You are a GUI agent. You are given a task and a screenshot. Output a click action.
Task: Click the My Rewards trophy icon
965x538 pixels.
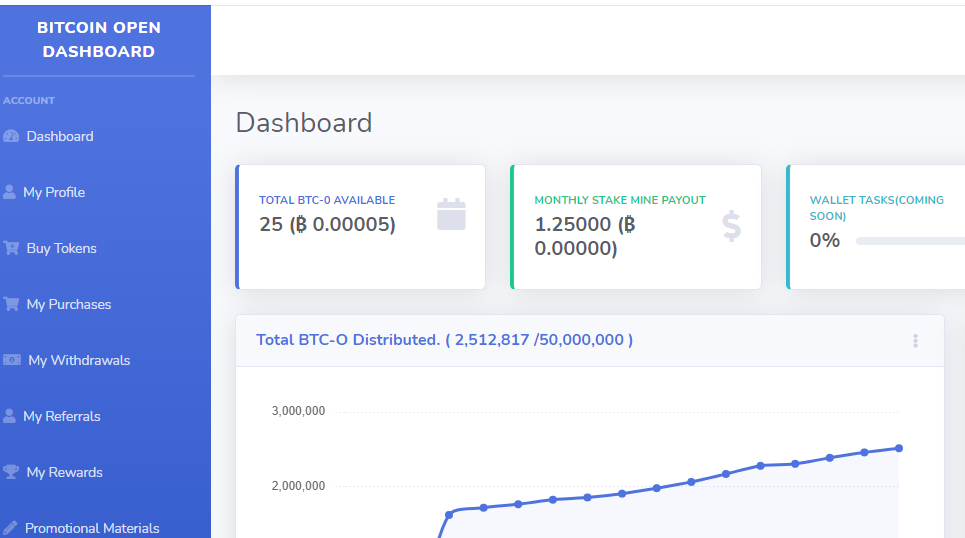click(x=10, y=472)
